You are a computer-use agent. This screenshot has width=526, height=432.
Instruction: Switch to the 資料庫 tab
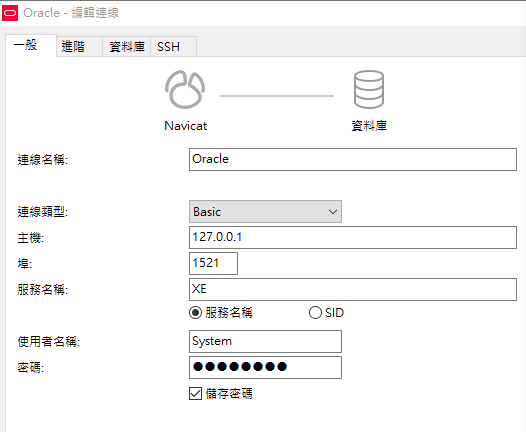(x=126, y=46)
